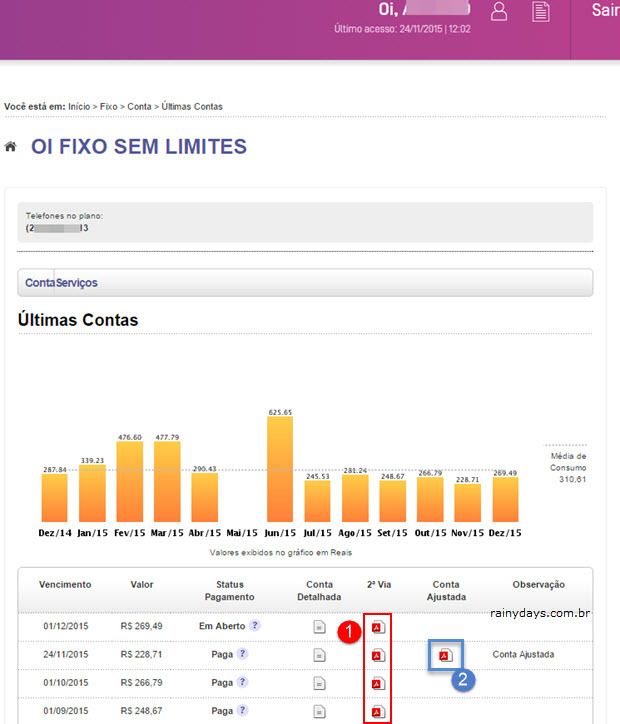Select Últimas Contas in the breadcrumb

[192, 107]
